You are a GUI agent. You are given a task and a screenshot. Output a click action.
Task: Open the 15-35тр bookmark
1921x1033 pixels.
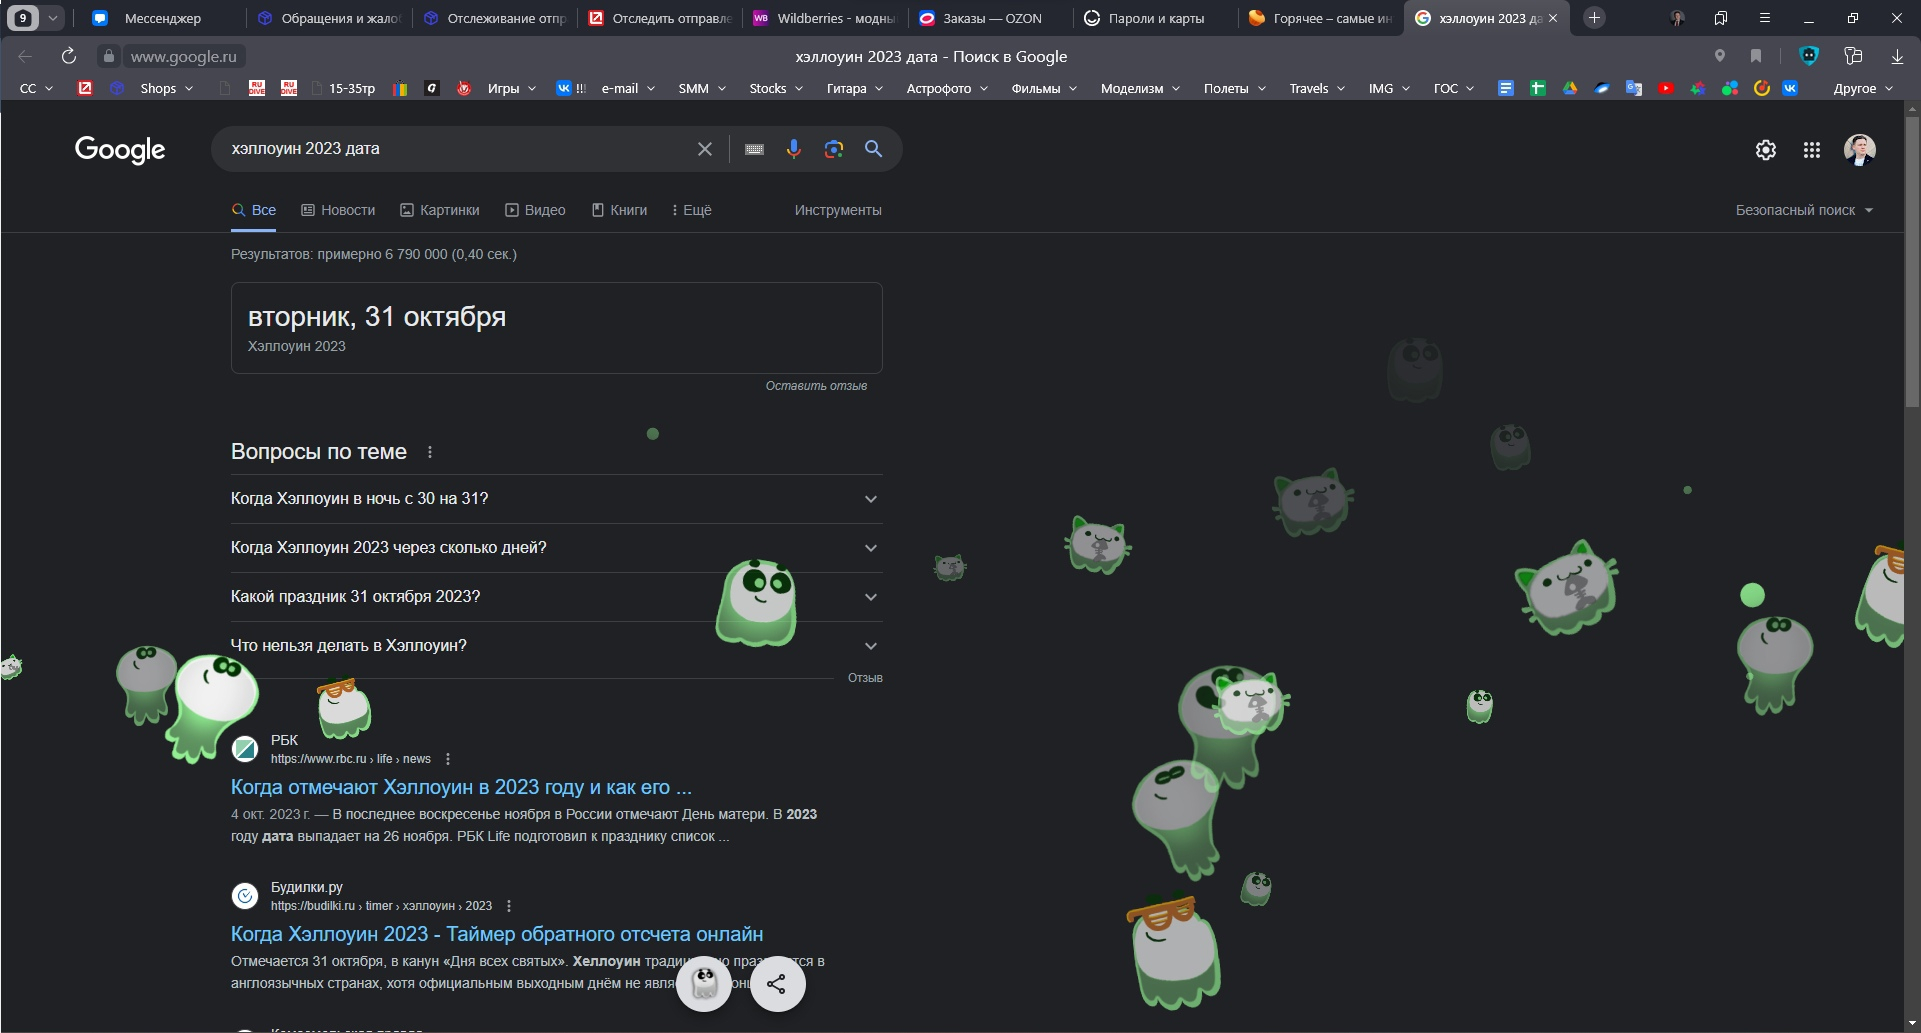(343, 88)
